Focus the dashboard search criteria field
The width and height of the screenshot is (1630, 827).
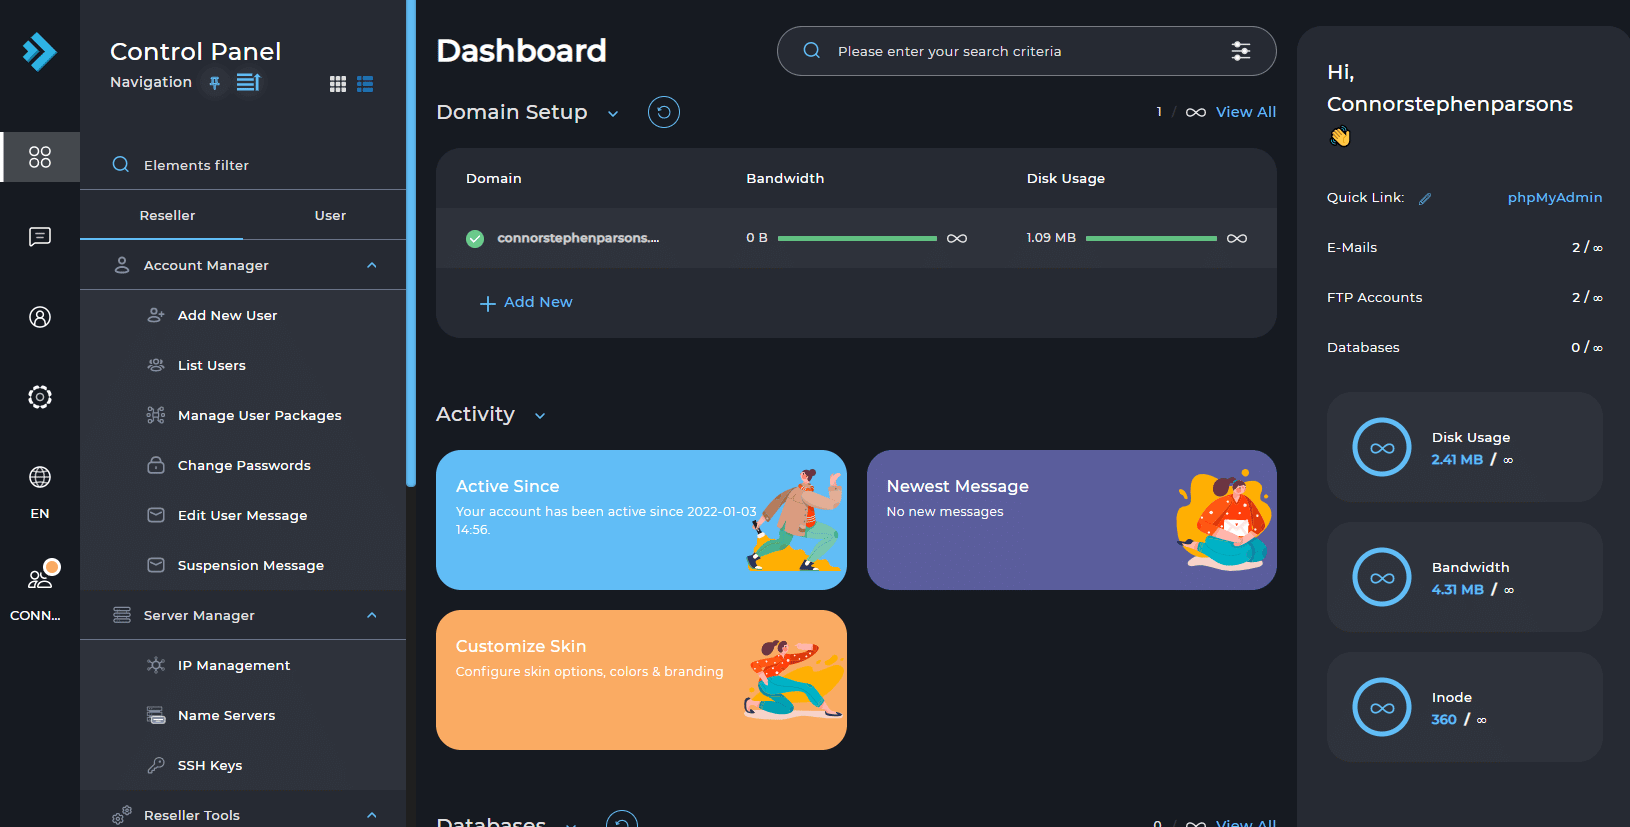(x=1025, y=51)
